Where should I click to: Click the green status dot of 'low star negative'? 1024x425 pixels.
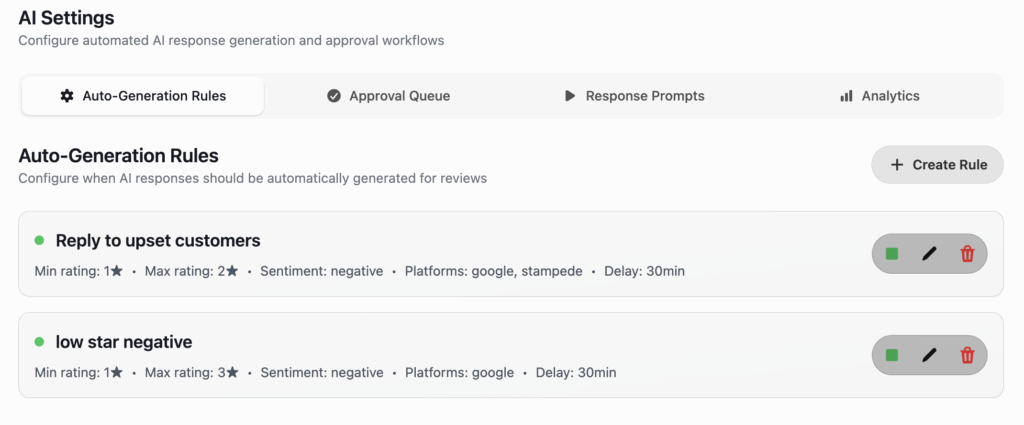(39, 341)
